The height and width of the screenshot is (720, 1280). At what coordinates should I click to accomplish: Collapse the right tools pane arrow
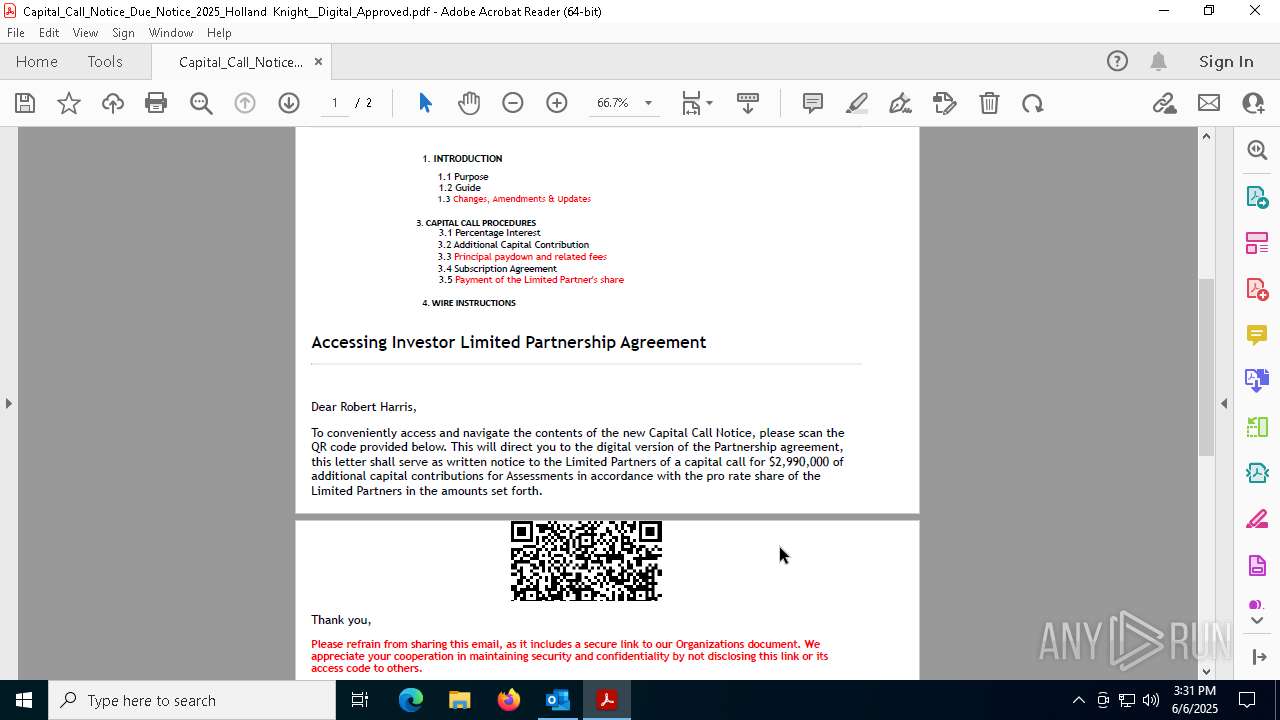(x=1224, y=403)
